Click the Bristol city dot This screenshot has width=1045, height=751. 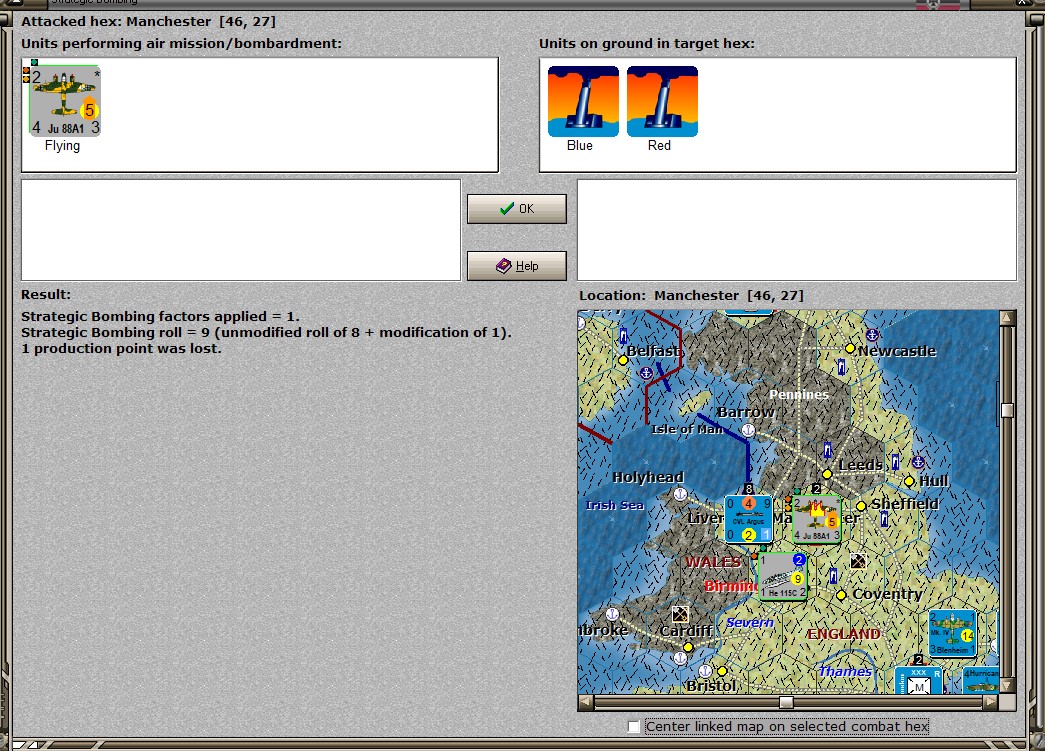click(x=722, y=671)
